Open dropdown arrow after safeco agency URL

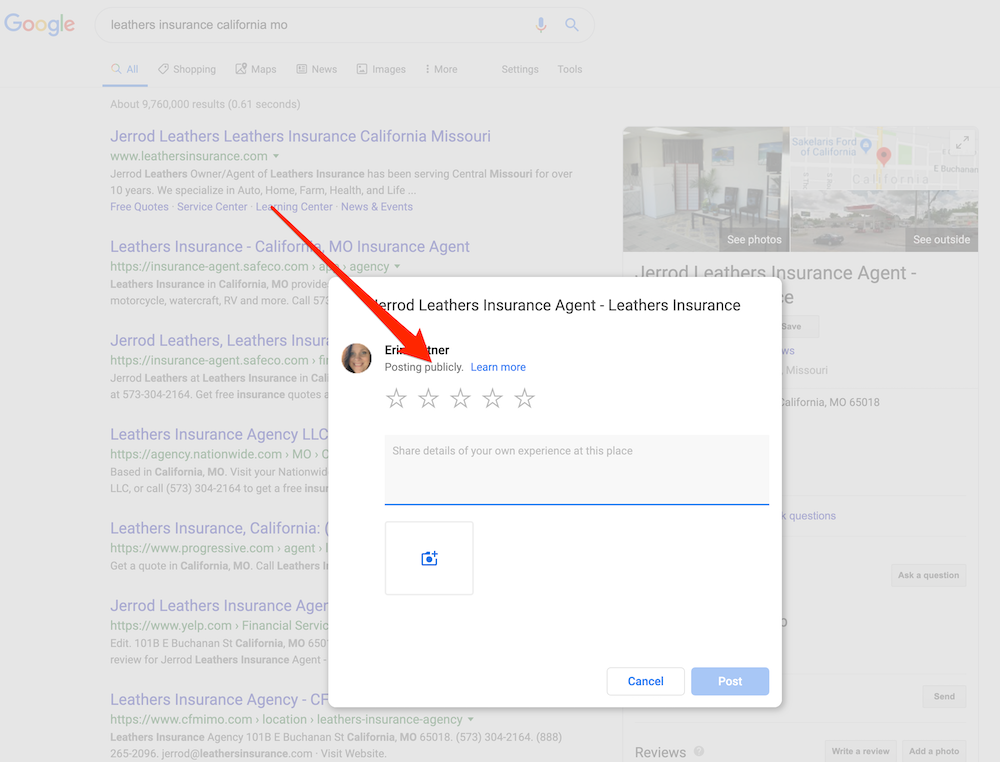(397, 267)
